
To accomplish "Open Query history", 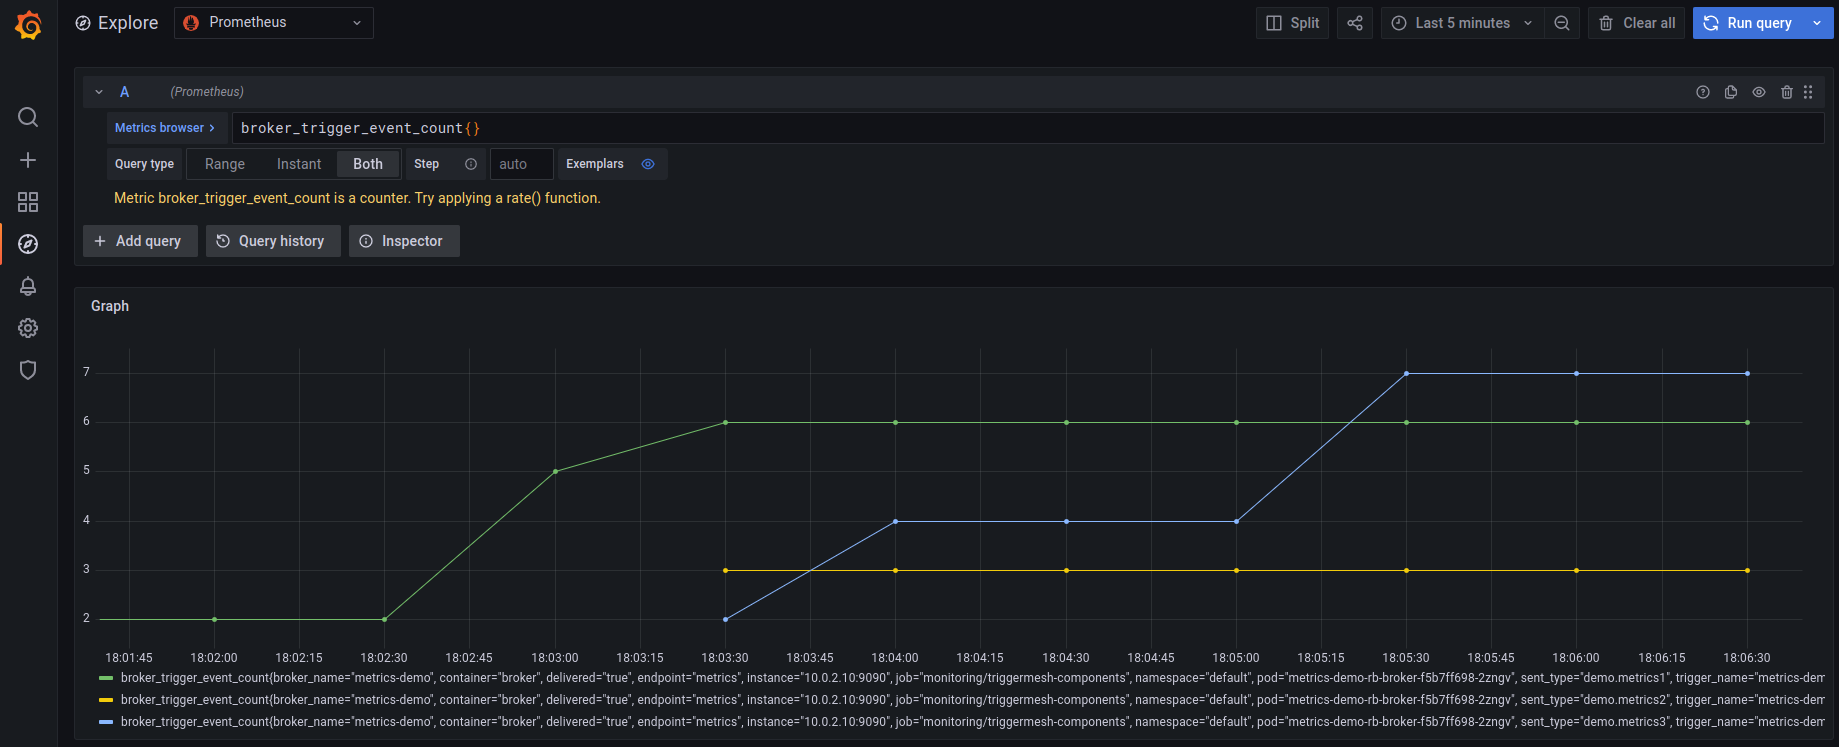I will (x=273, y=241).
